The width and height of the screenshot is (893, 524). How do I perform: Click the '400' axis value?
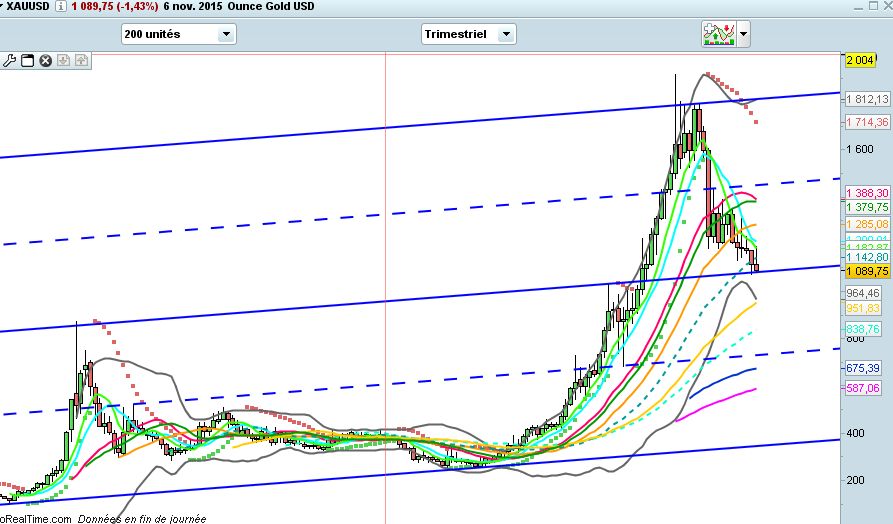[x=855, y=433]
